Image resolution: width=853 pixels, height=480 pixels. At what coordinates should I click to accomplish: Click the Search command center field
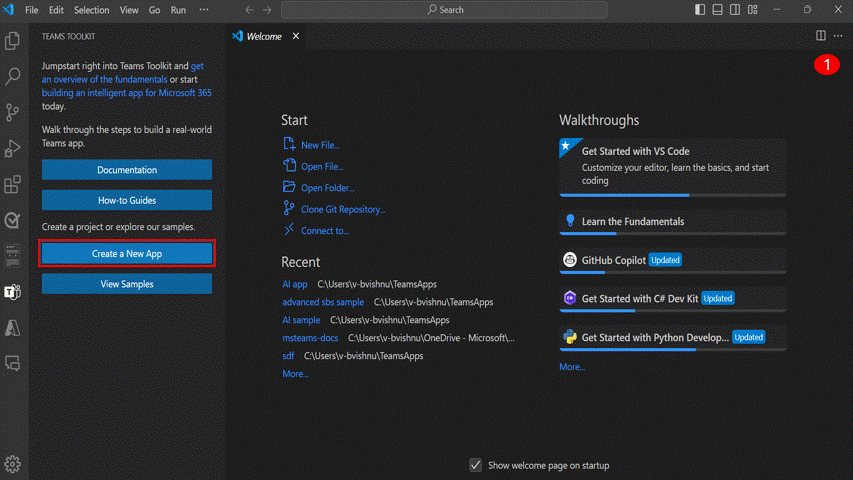tap(444, 10)
